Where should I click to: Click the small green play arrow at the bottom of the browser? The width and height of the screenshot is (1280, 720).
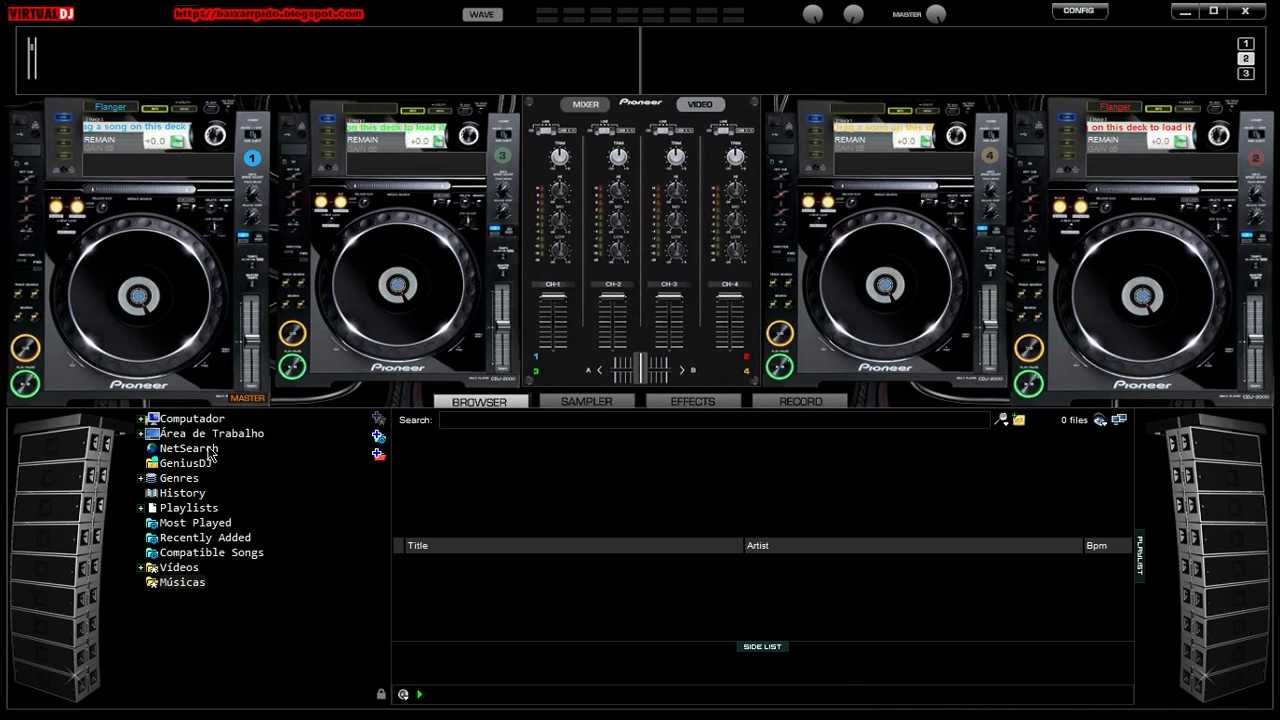coord(419,694)
